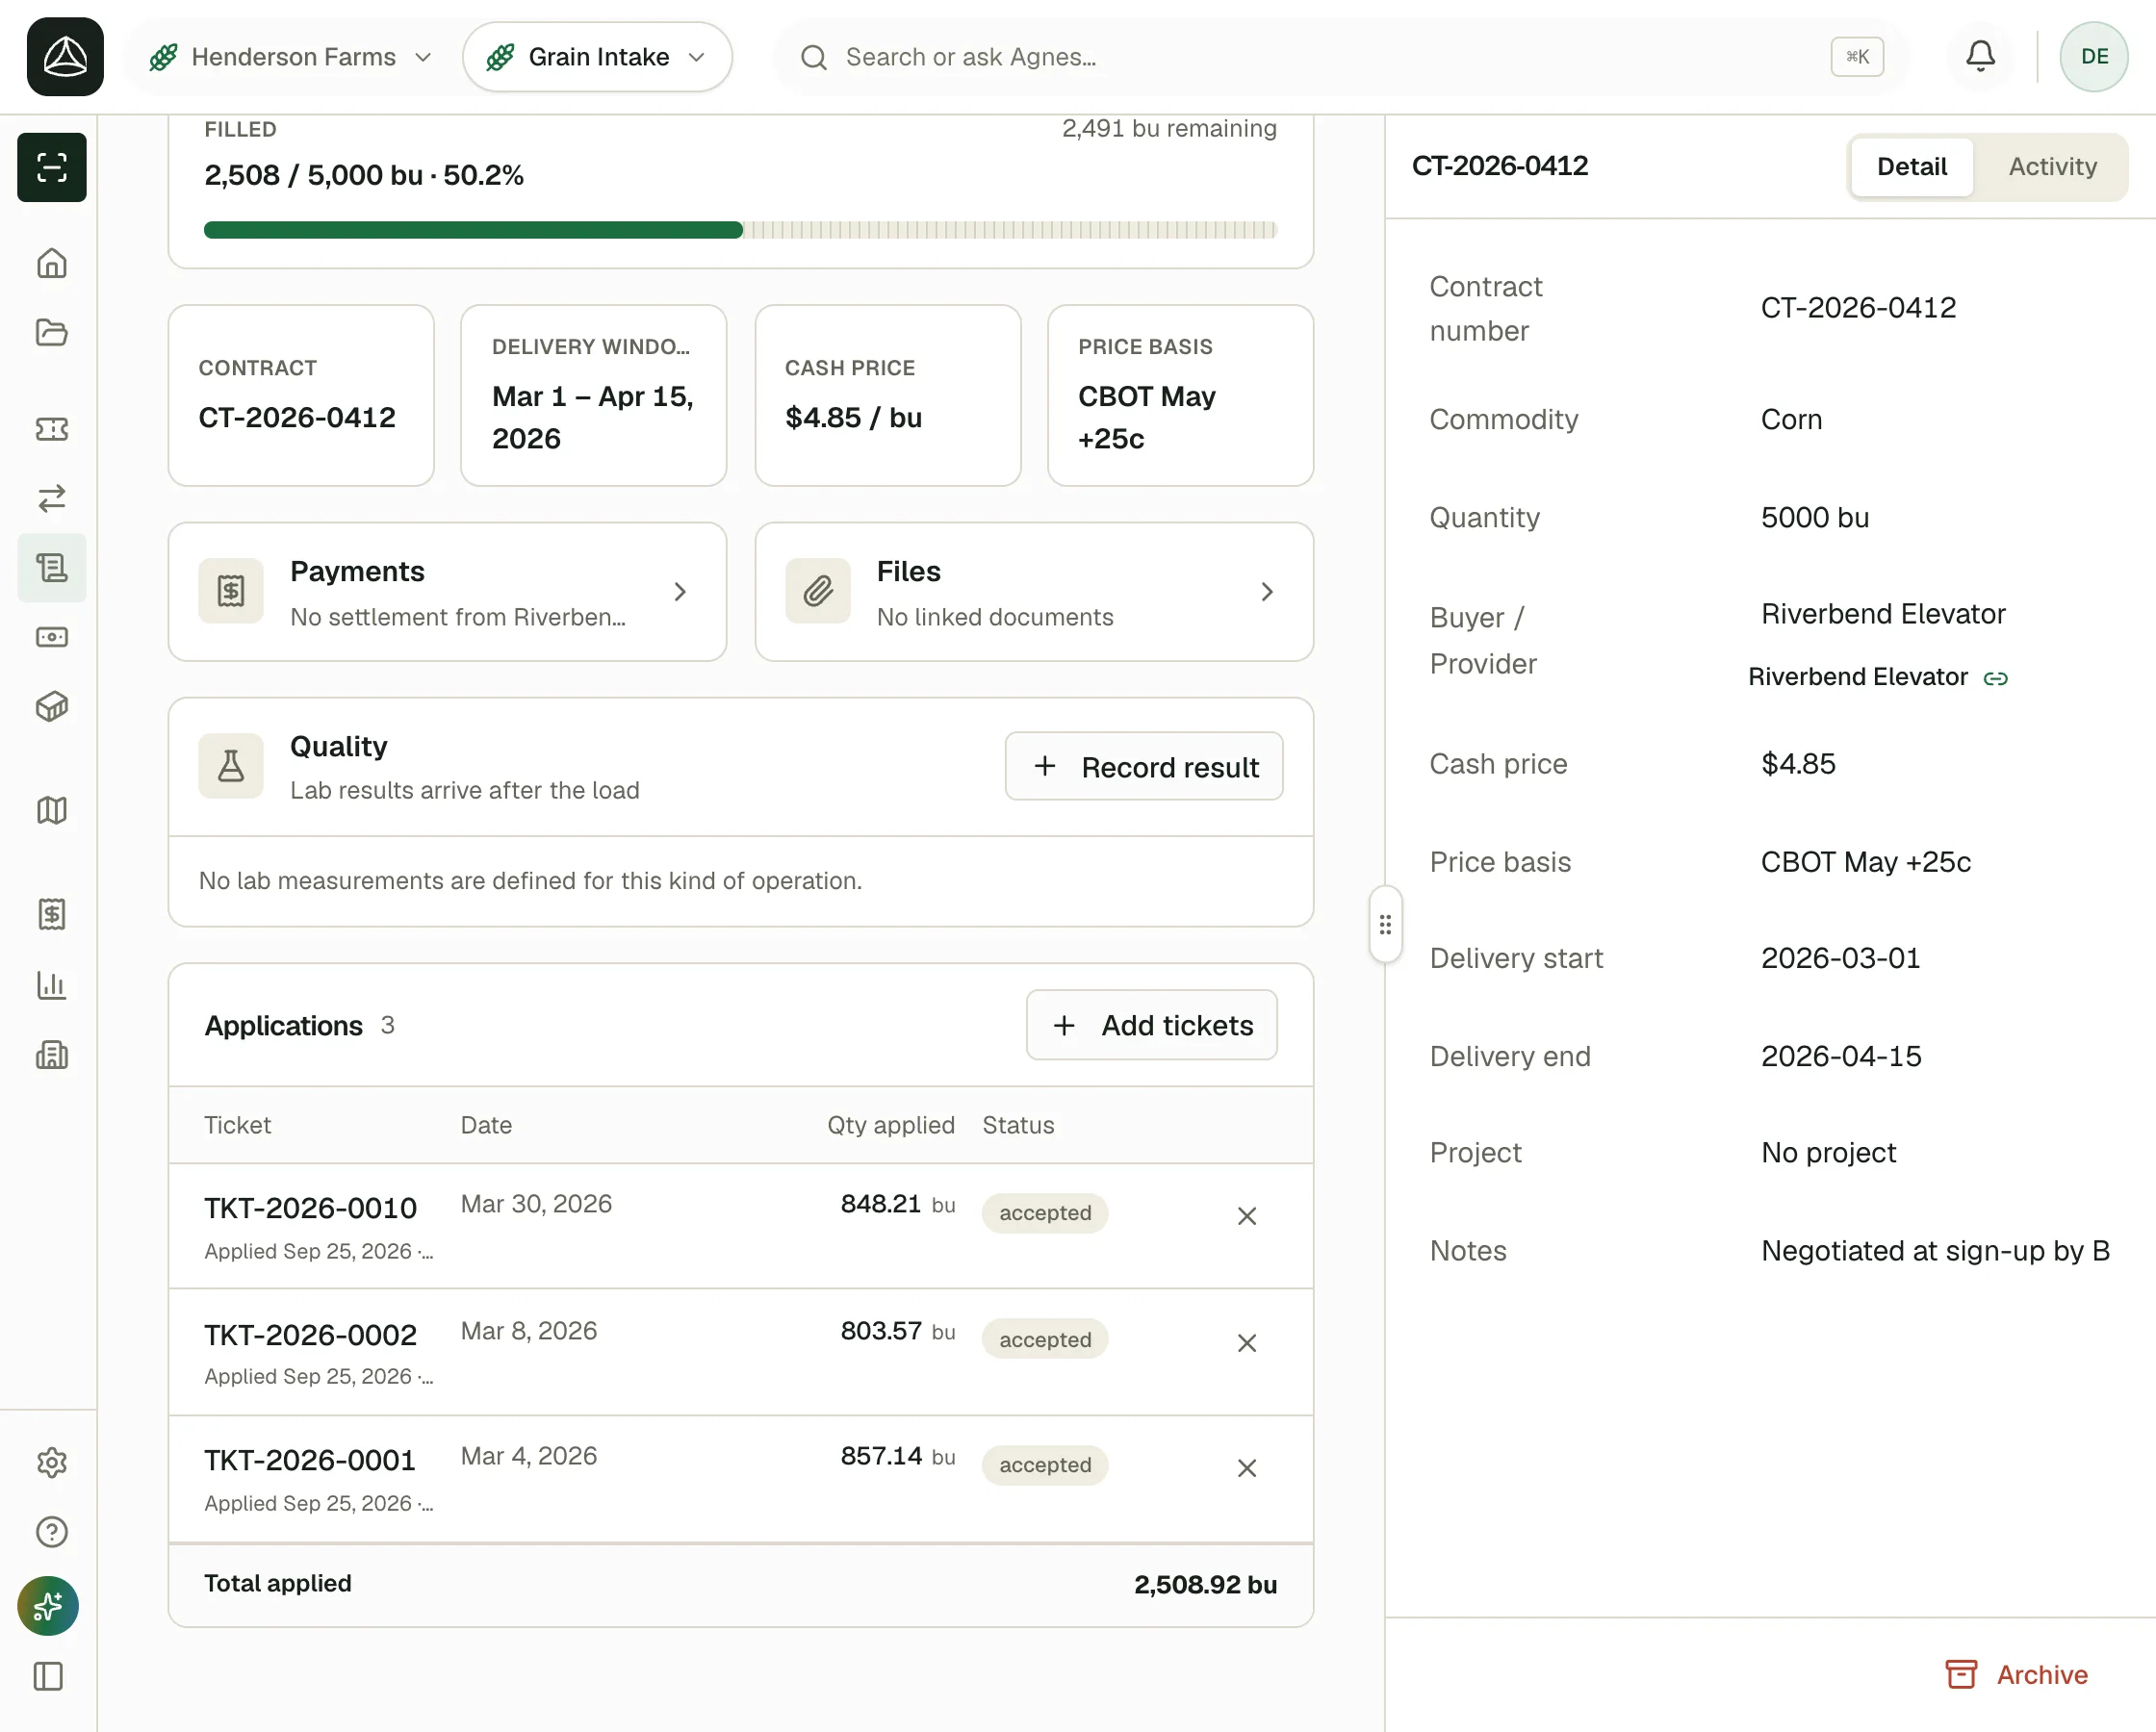Open the transfers arrows icon in sidebar
The height and width of the screenshot is (1732, 2156).
(52, 498)
